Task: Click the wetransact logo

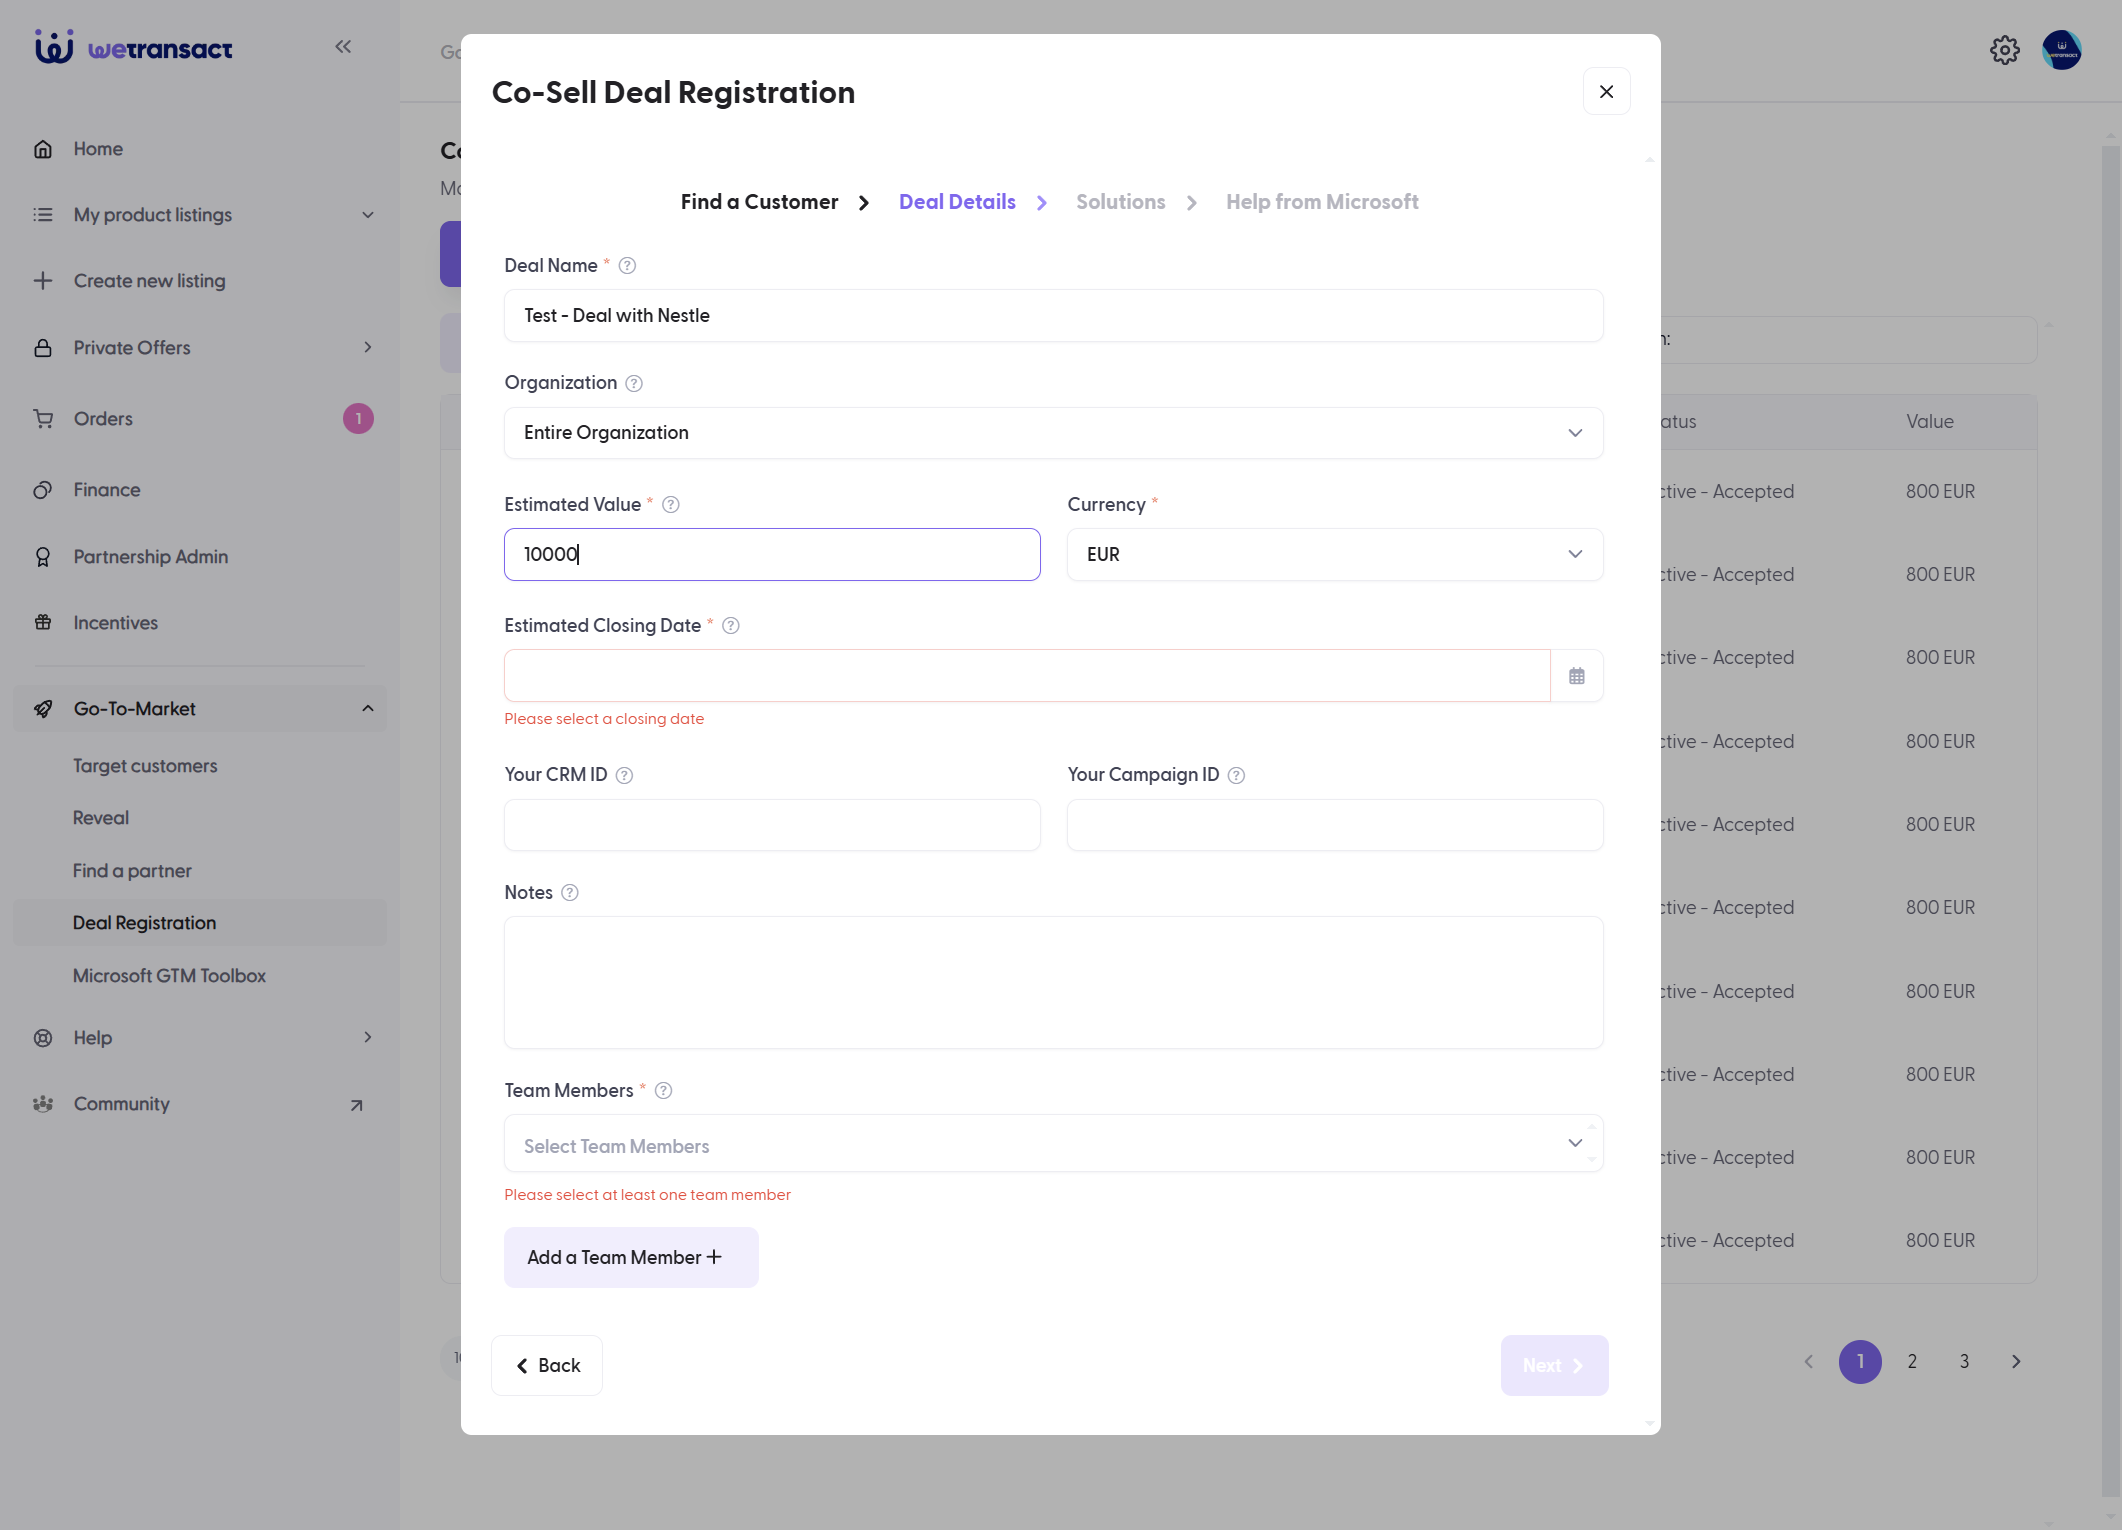Action: tap(134, 47)
